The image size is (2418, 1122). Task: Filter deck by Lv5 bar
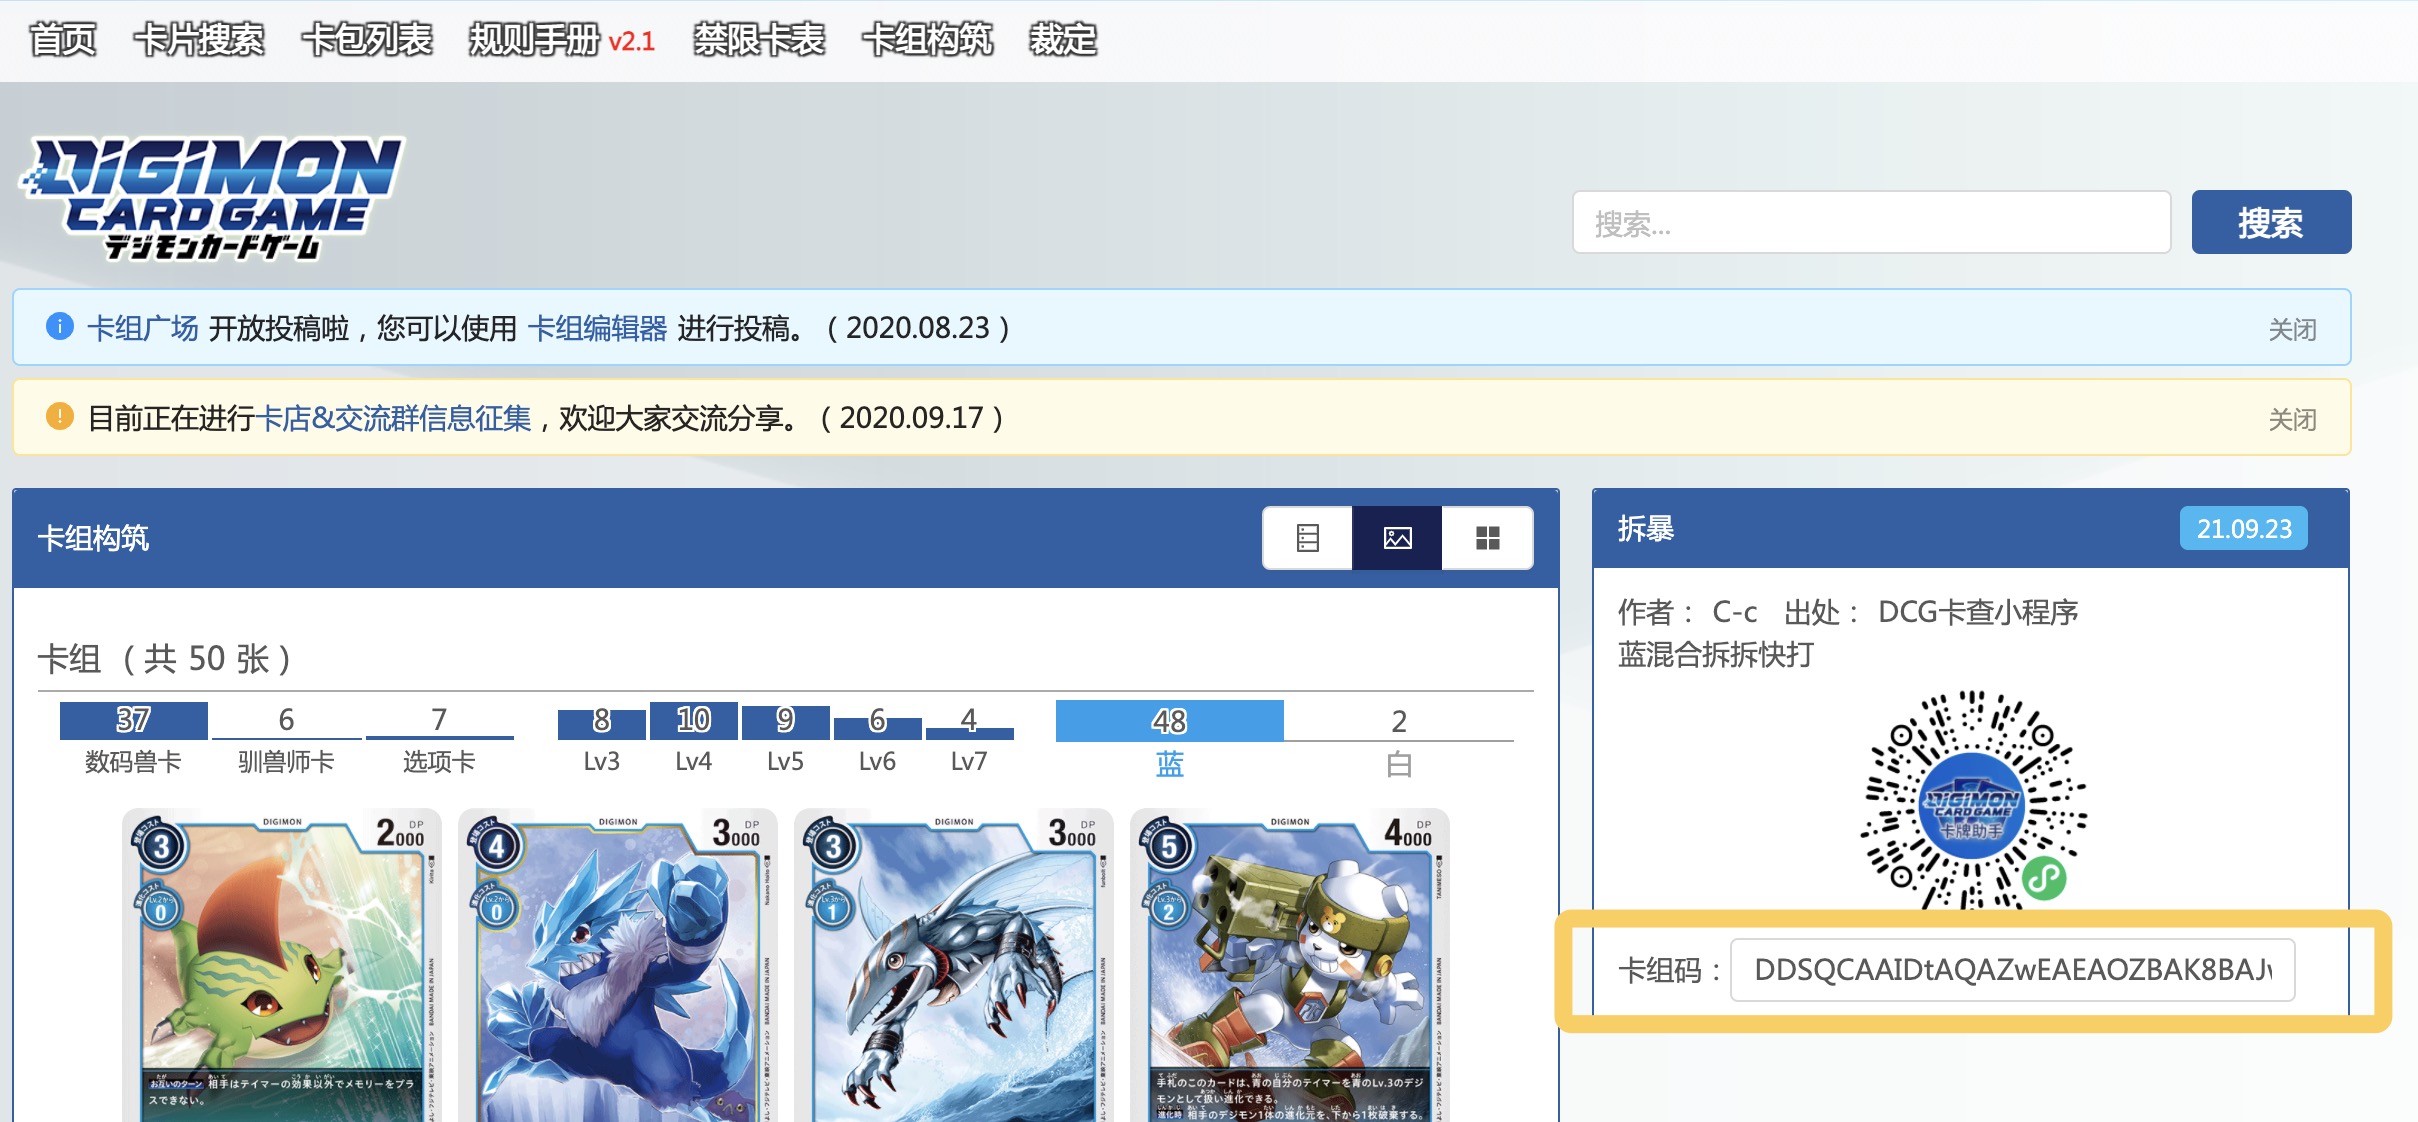[x=785, y=738]
